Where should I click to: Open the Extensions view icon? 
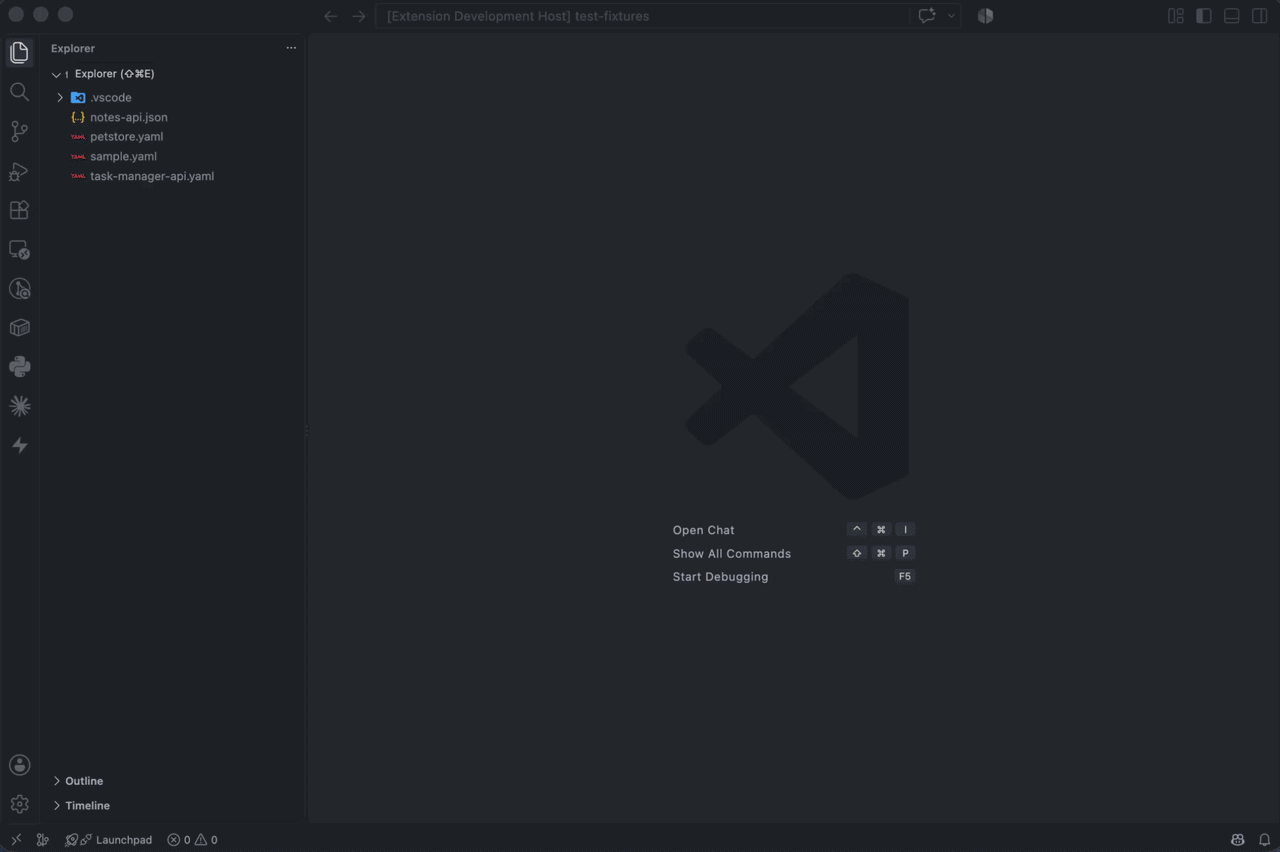click(19, 210)
